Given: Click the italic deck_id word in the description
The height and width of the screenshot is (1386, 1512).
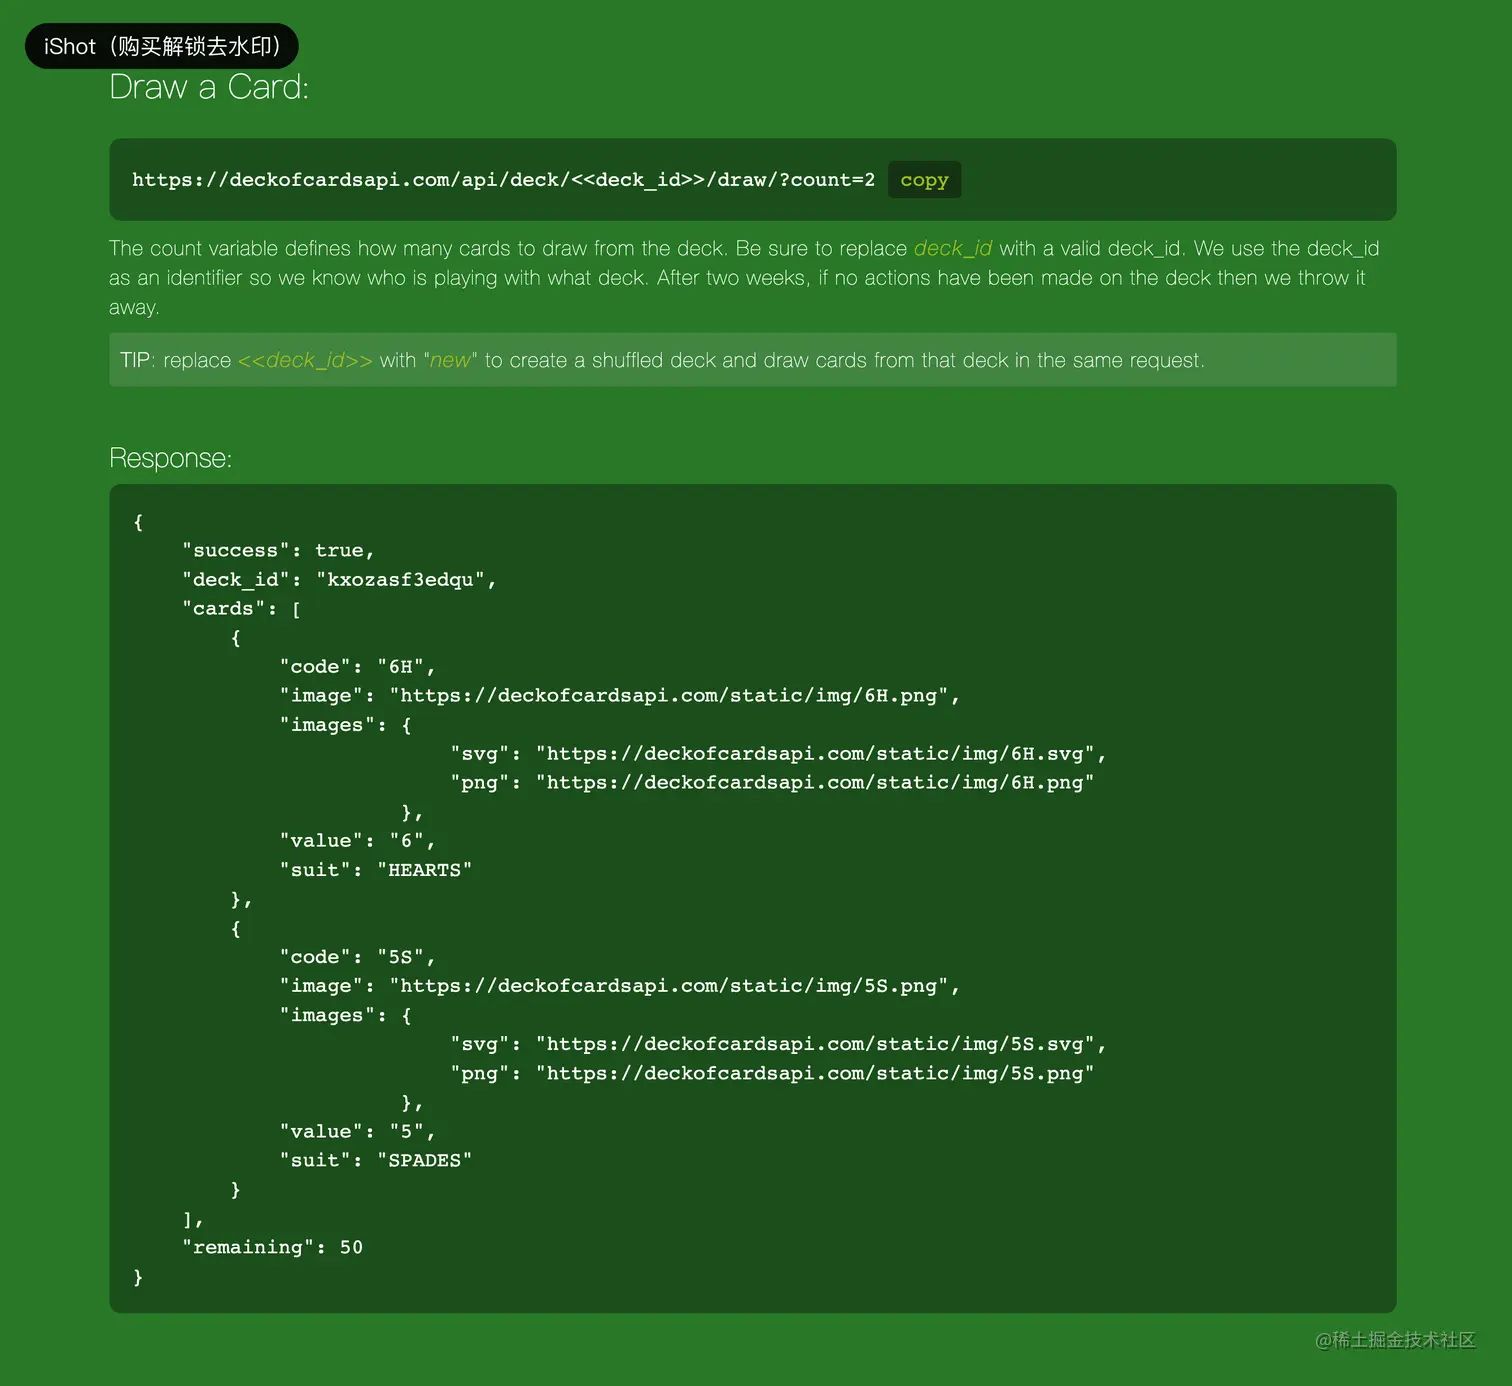Looking at the screenshot, I should tap(952, 248).
